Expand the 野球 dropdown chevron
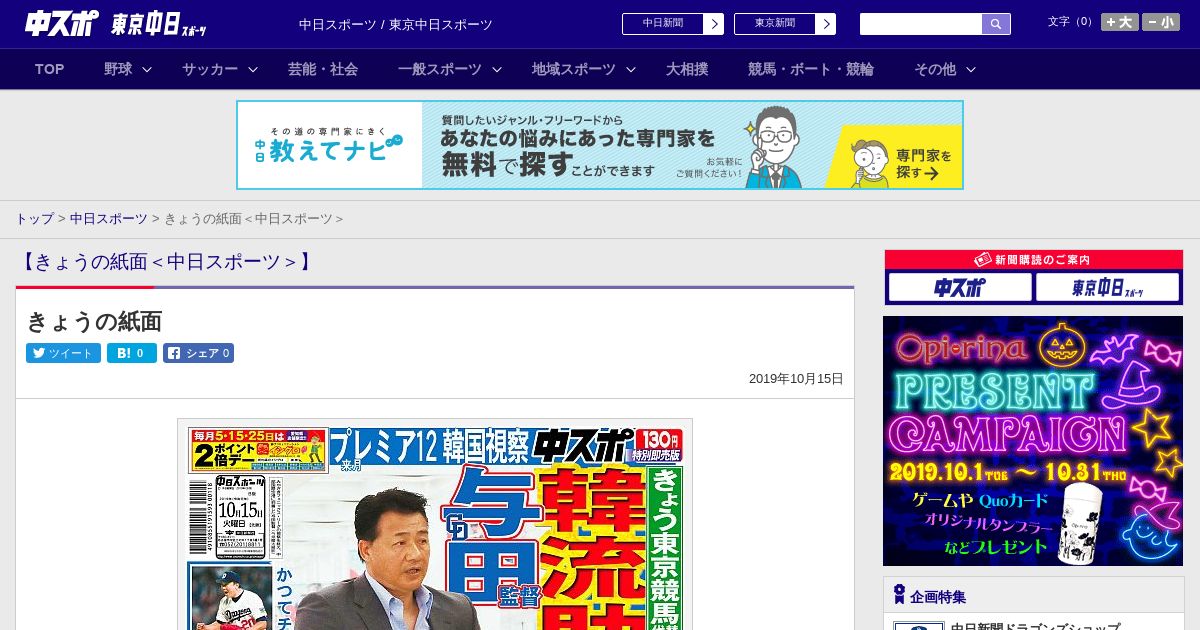 (x=147, y=69)
